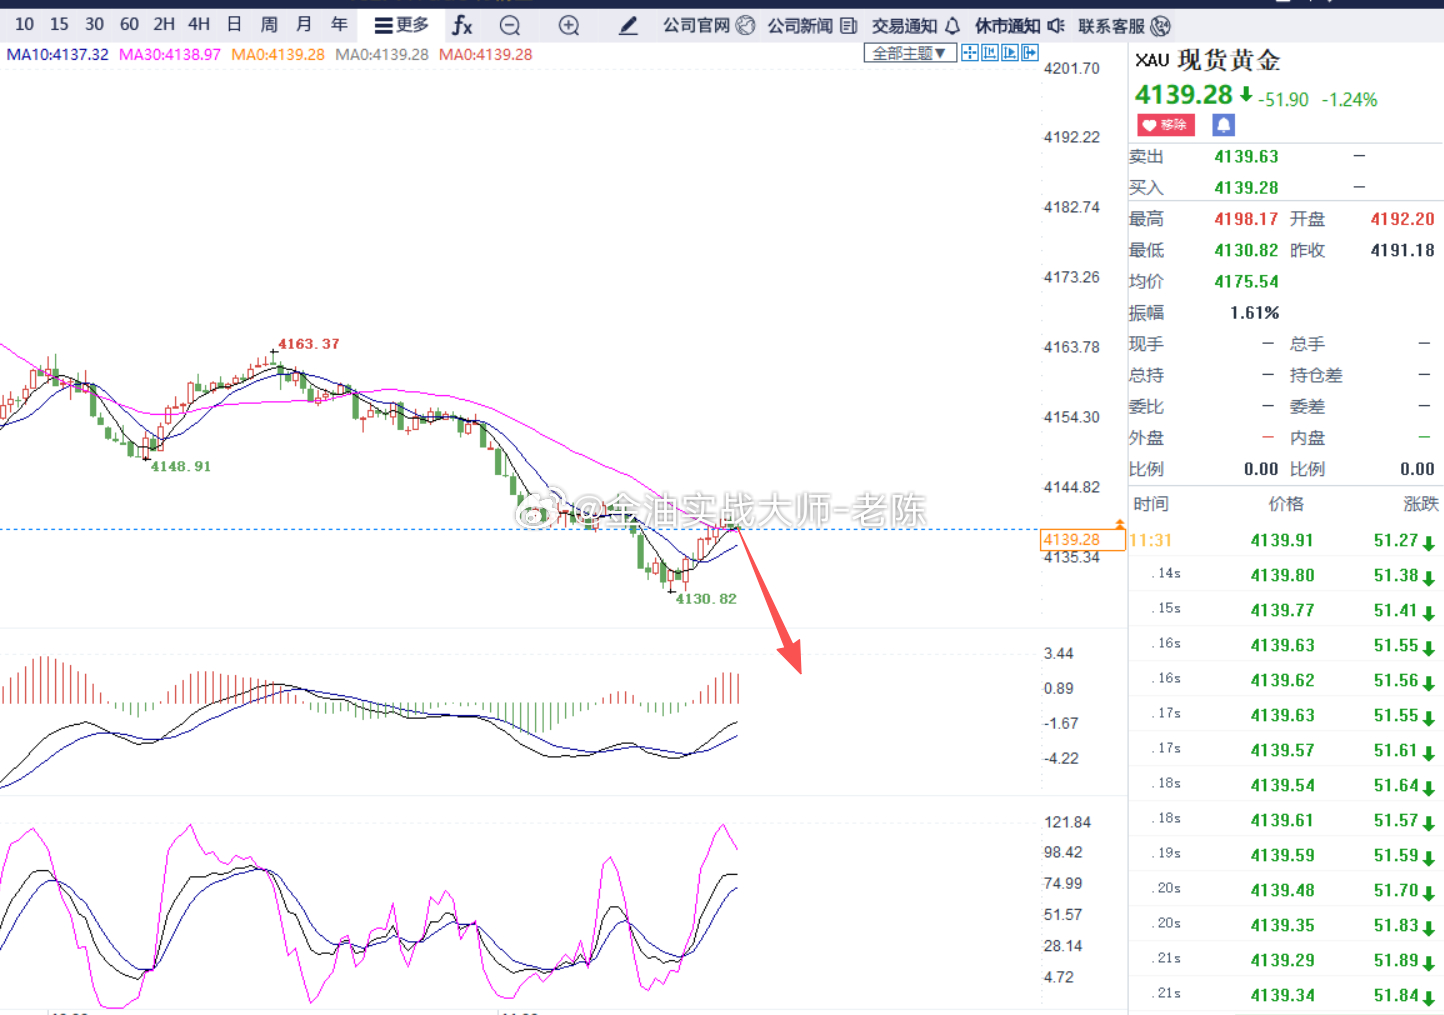Expand the 全部主题 theme dropdown

[x=909, y=53]
